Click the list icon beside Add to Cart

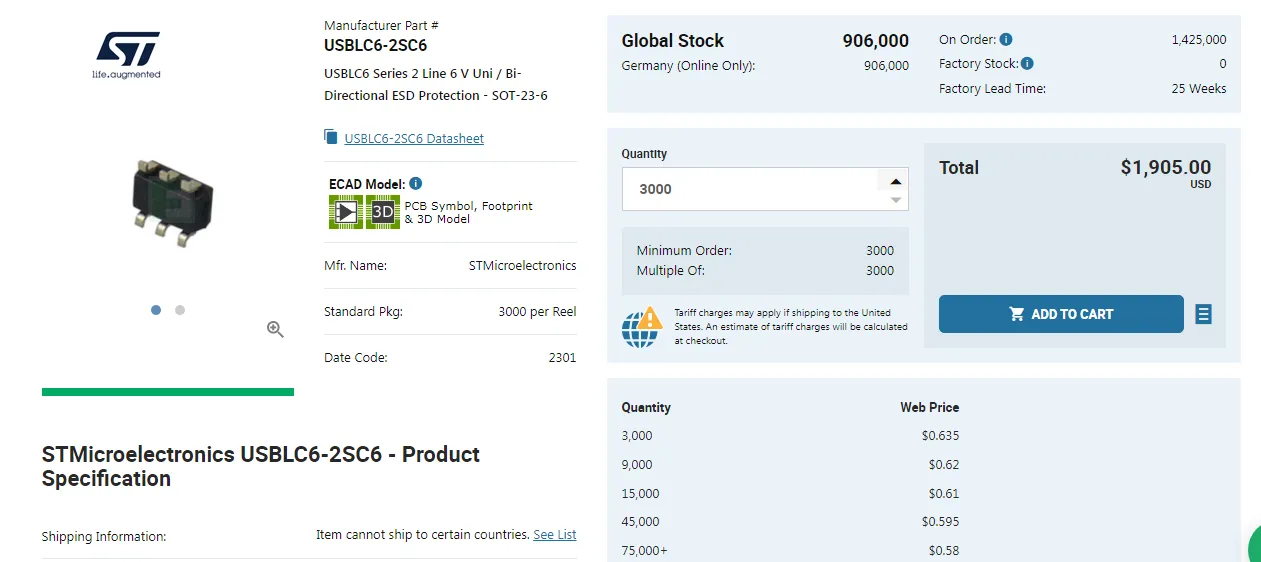pos(1203,314)
